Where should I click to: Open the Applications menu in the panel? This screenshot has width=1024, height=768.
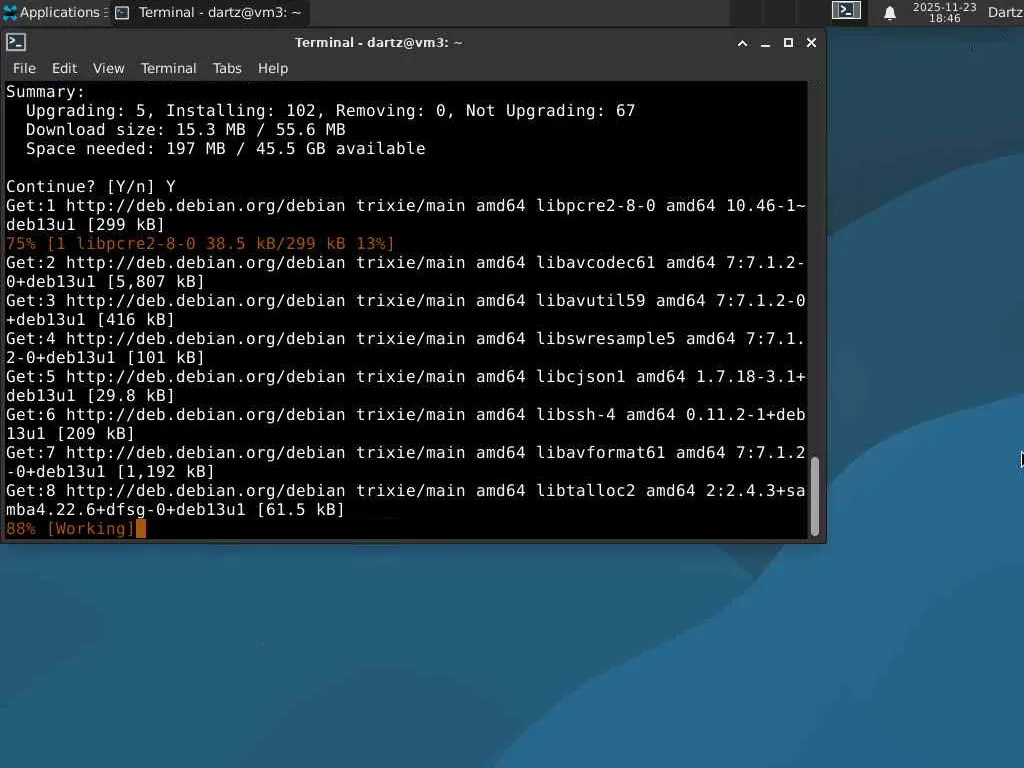[x=54, y=12]
